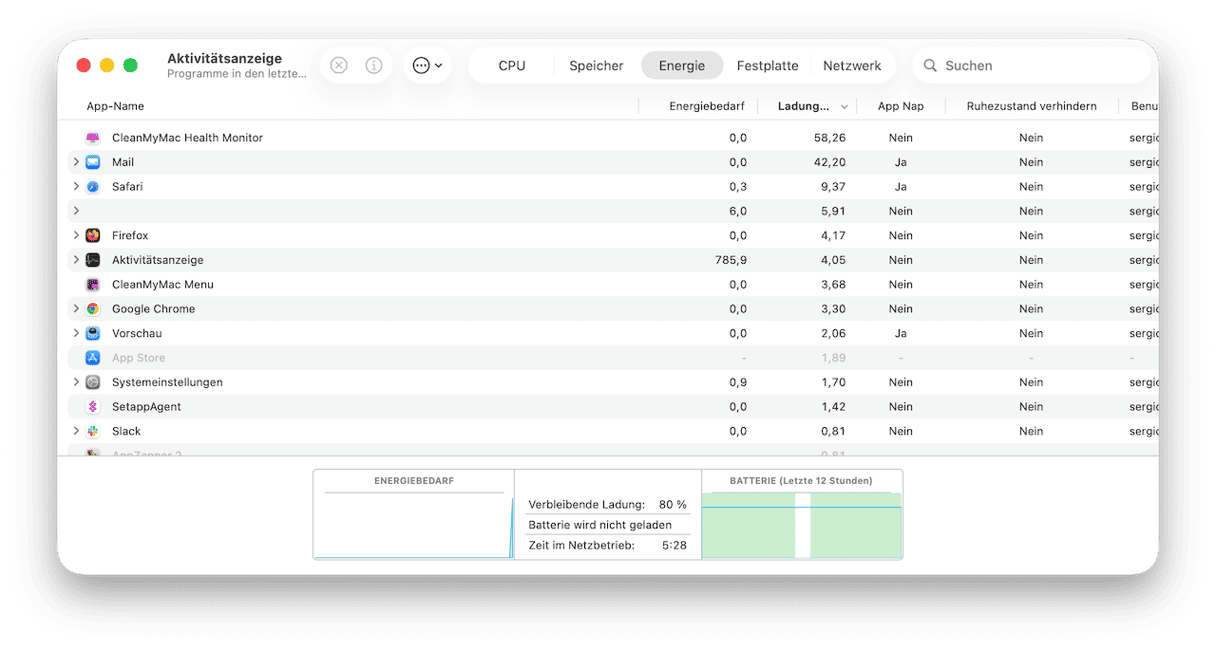Click into the Suchen search field
1216x650 pixels.
1032,66
